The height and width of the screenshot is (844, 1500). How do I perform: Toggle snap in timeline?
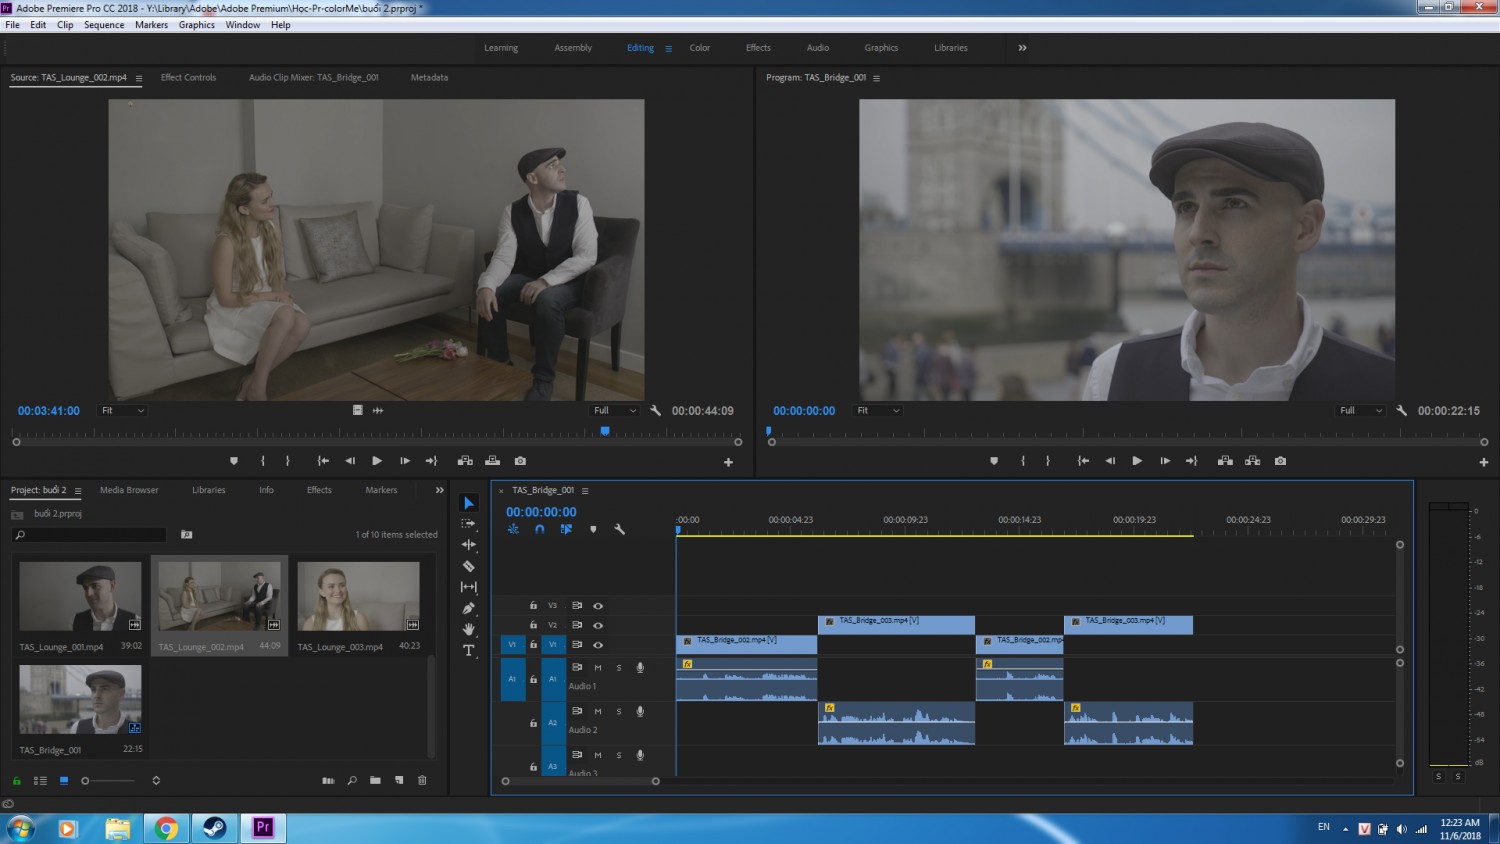point(540,529)
